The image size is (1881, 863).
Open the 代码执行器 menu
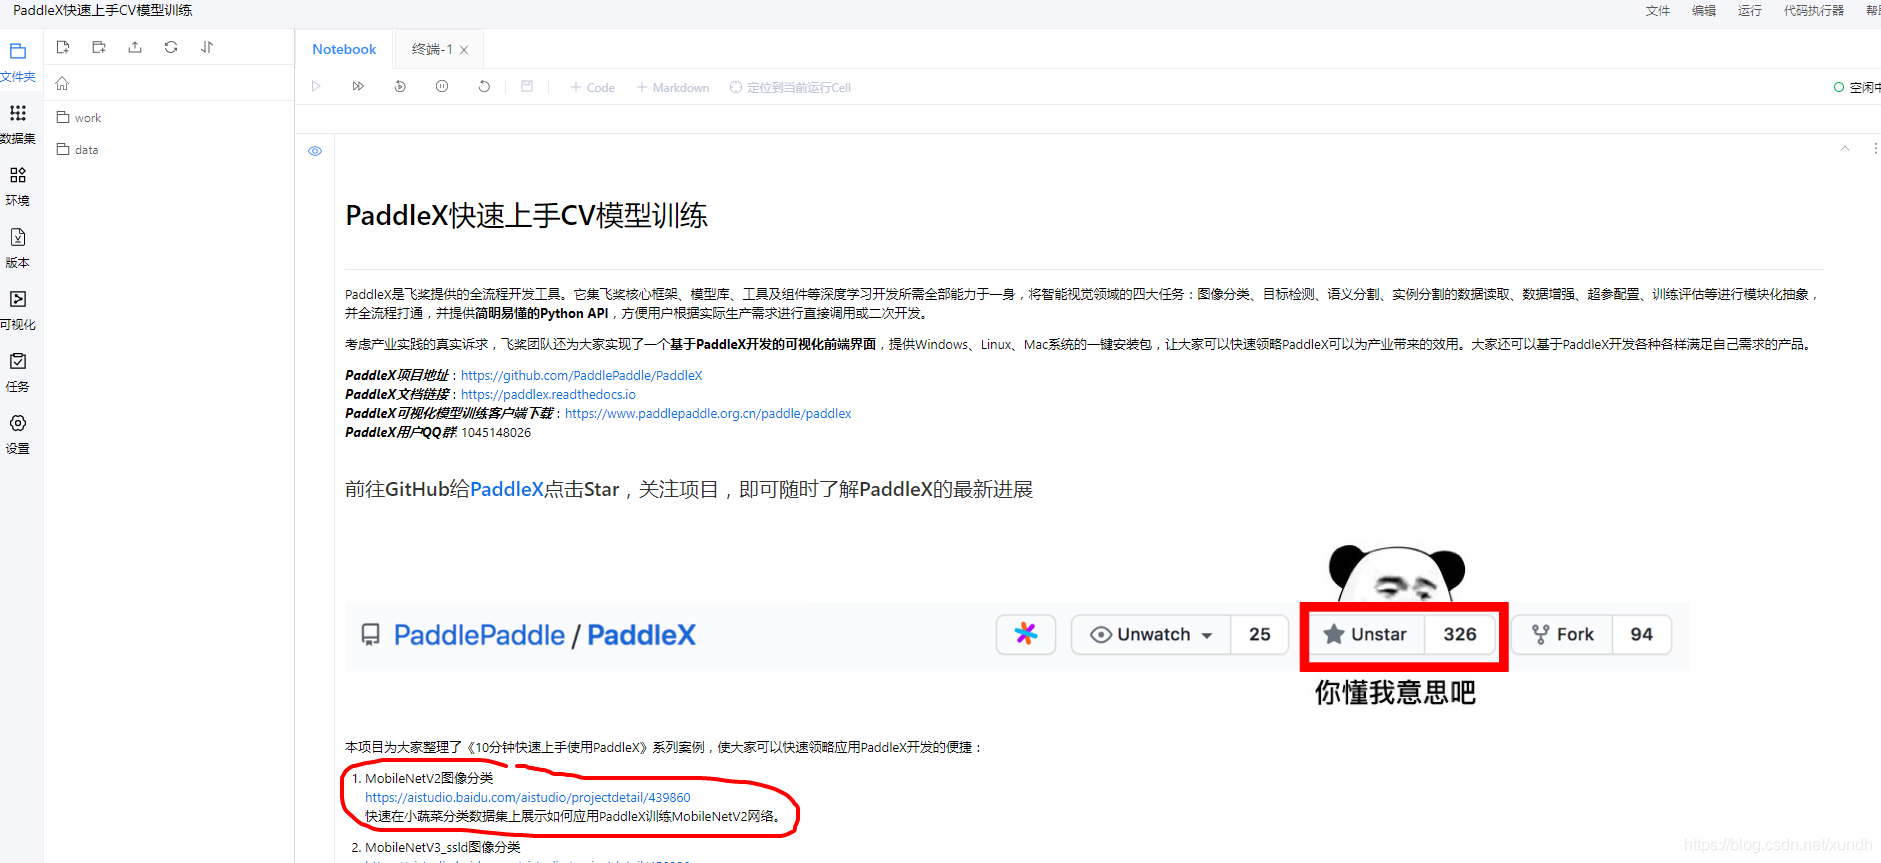pos(1814,11)
